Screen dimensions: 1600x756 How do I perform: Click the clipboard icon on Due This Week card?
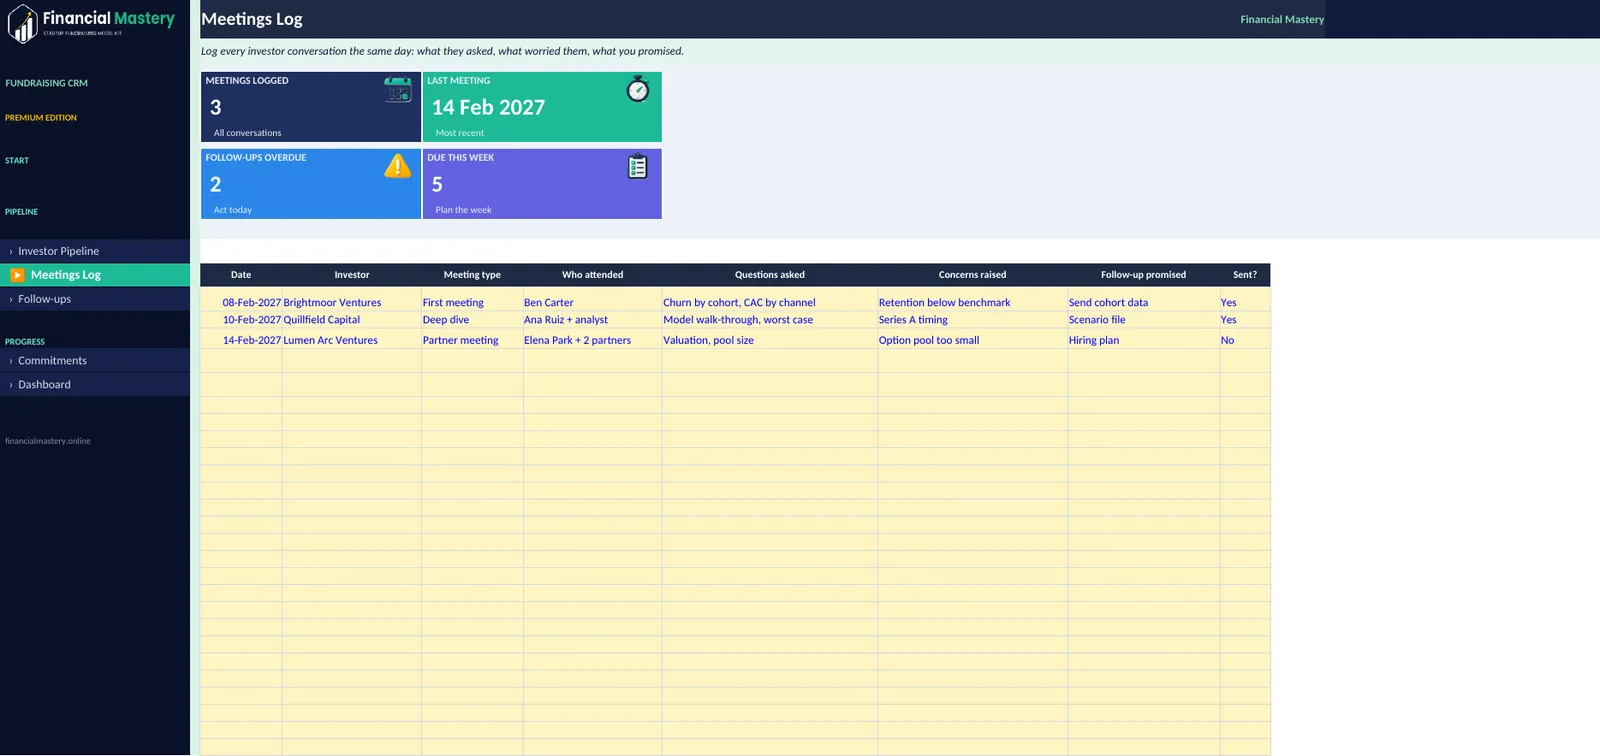coord(638,166)
